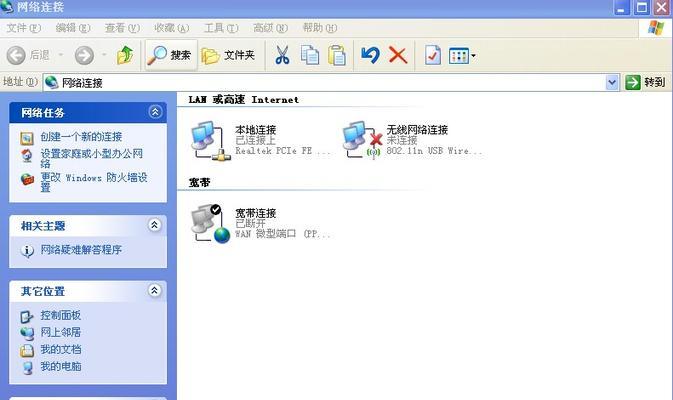
Task: Click the new connection wizard icon
Action: tap(27, 138)
